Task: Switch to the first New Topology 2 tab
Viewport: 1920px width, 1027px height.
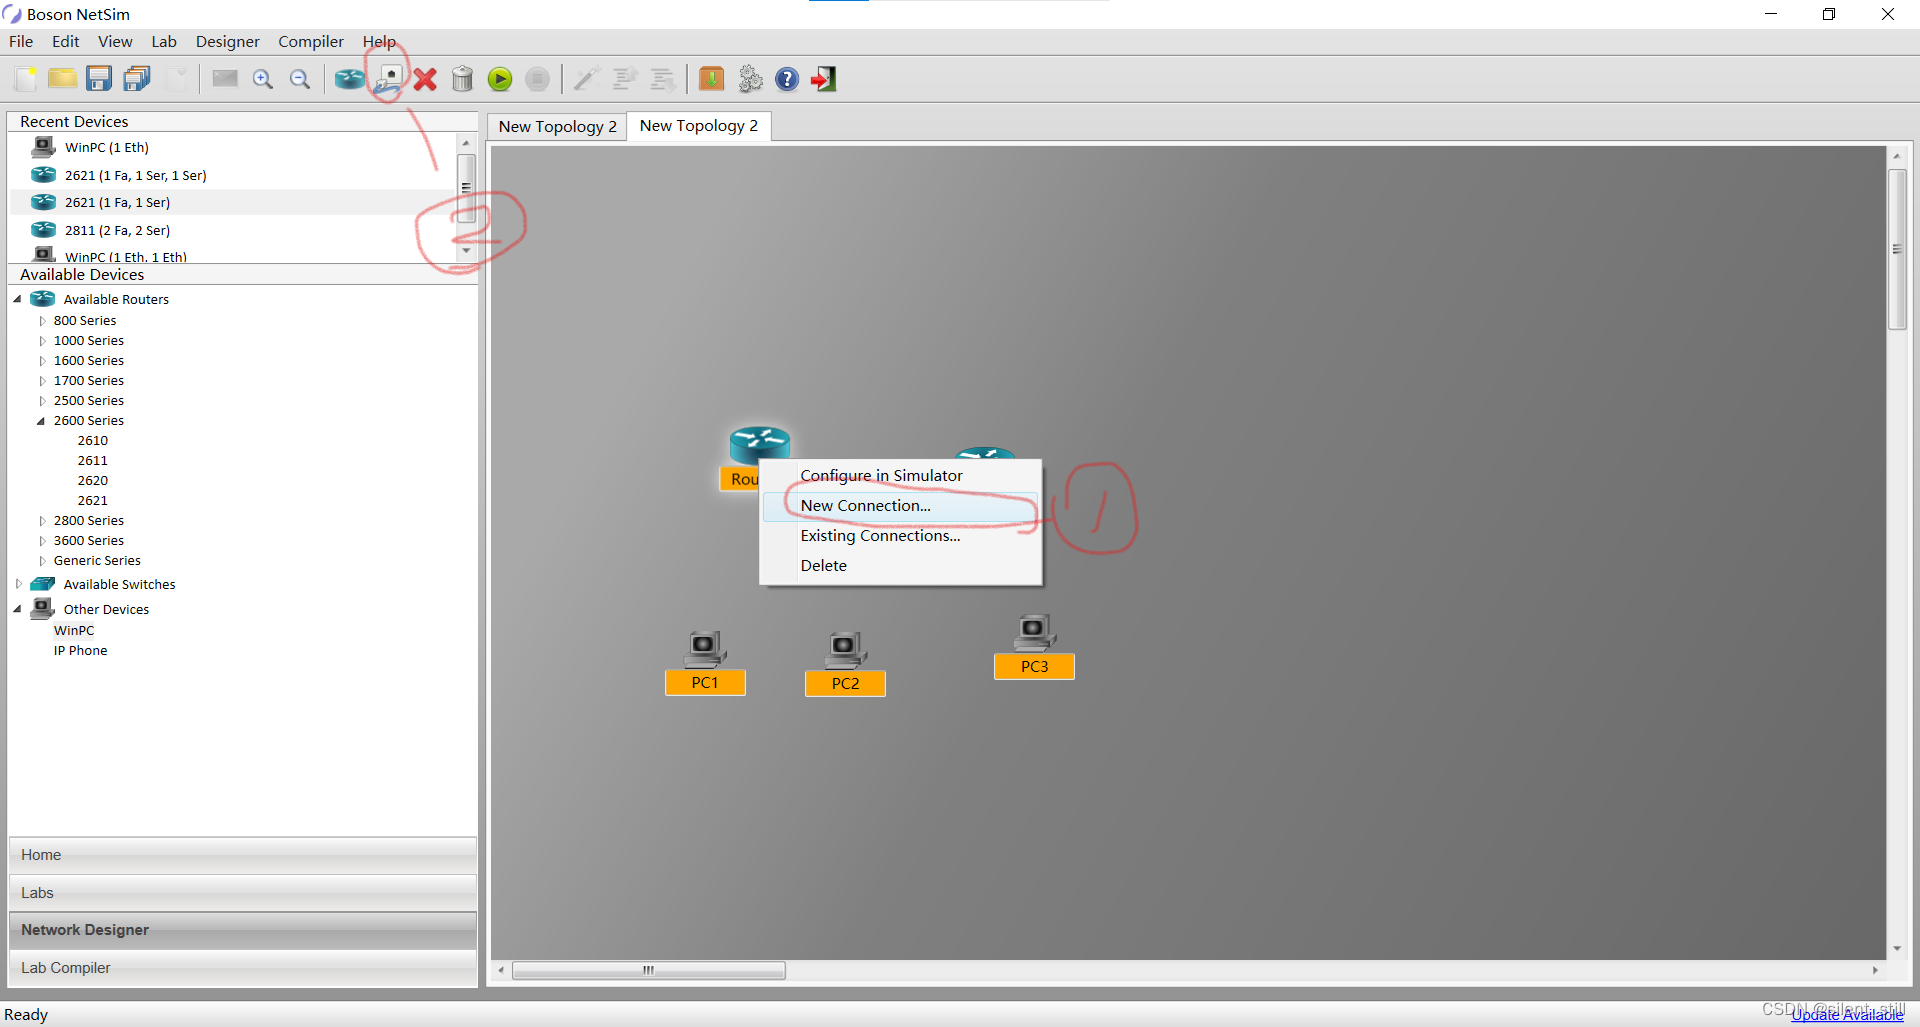Action: tap(557, 127)
